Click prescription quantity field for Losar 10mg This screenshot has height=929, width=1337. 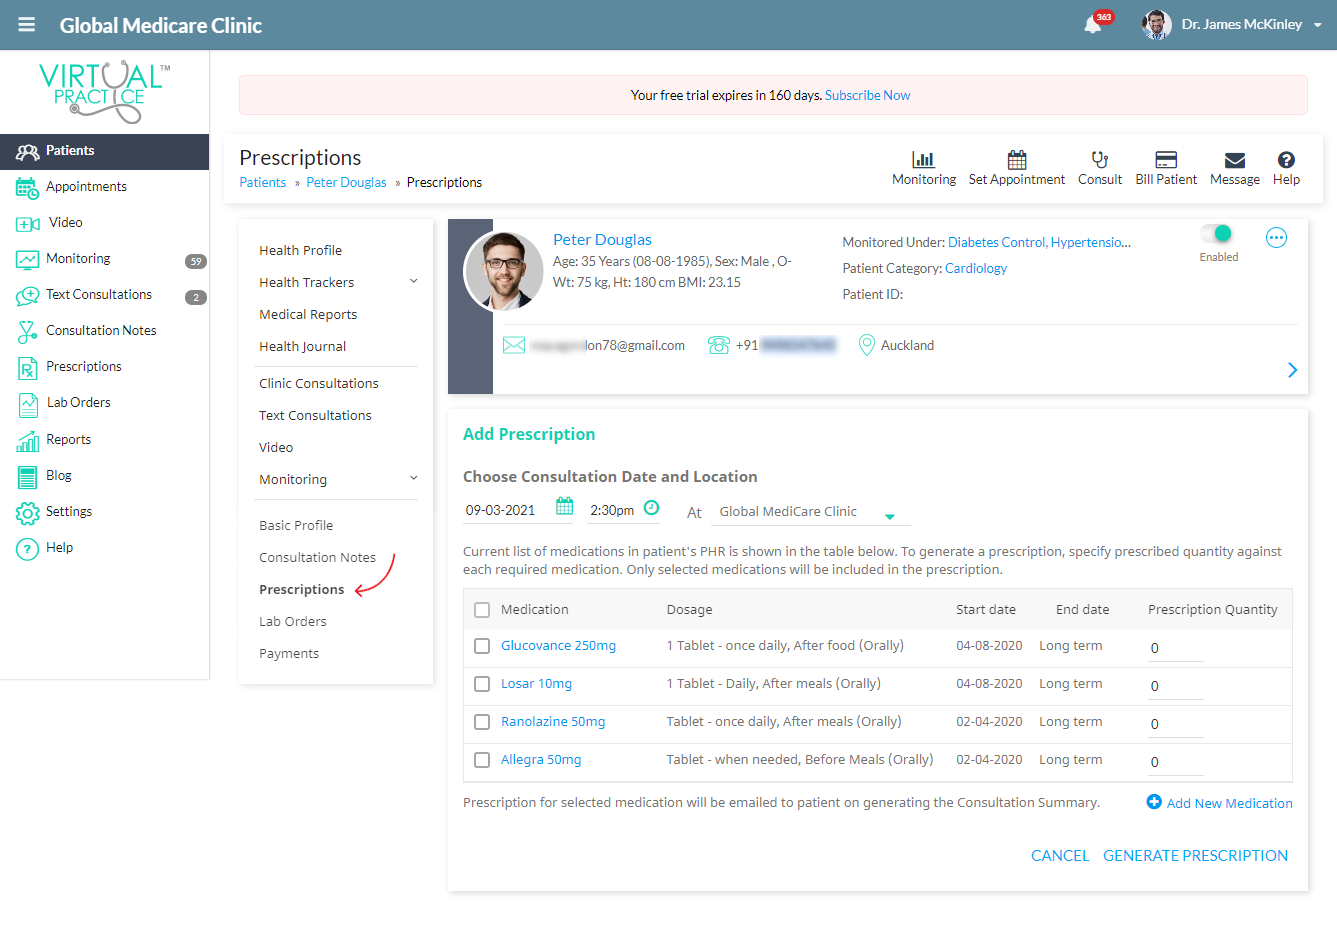1175,686
